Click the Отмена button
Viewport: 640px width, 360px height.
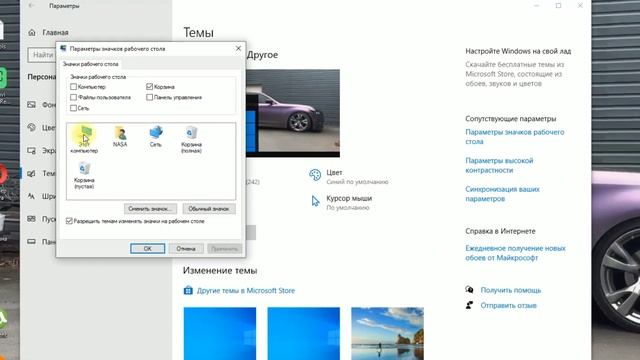[186, 248]
